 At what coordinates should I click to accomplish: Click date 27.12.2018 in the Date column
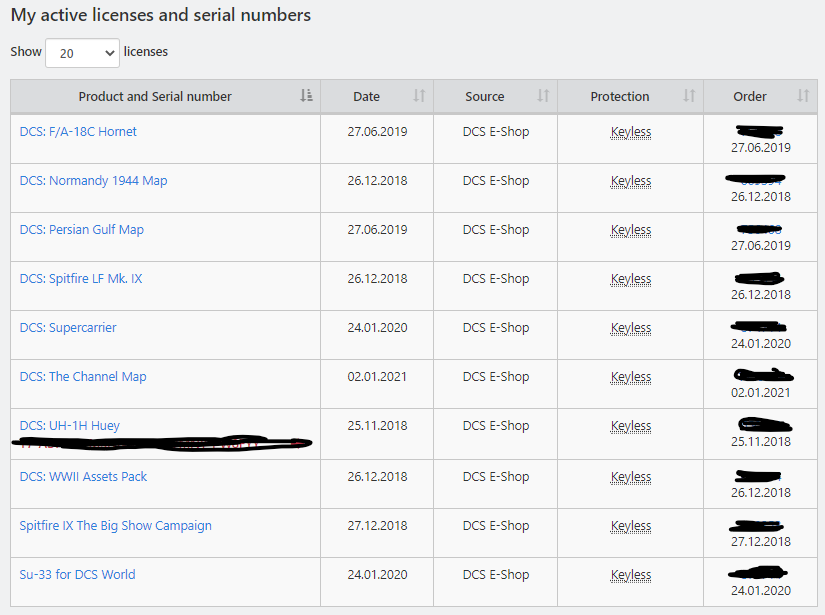pos(377,526)
